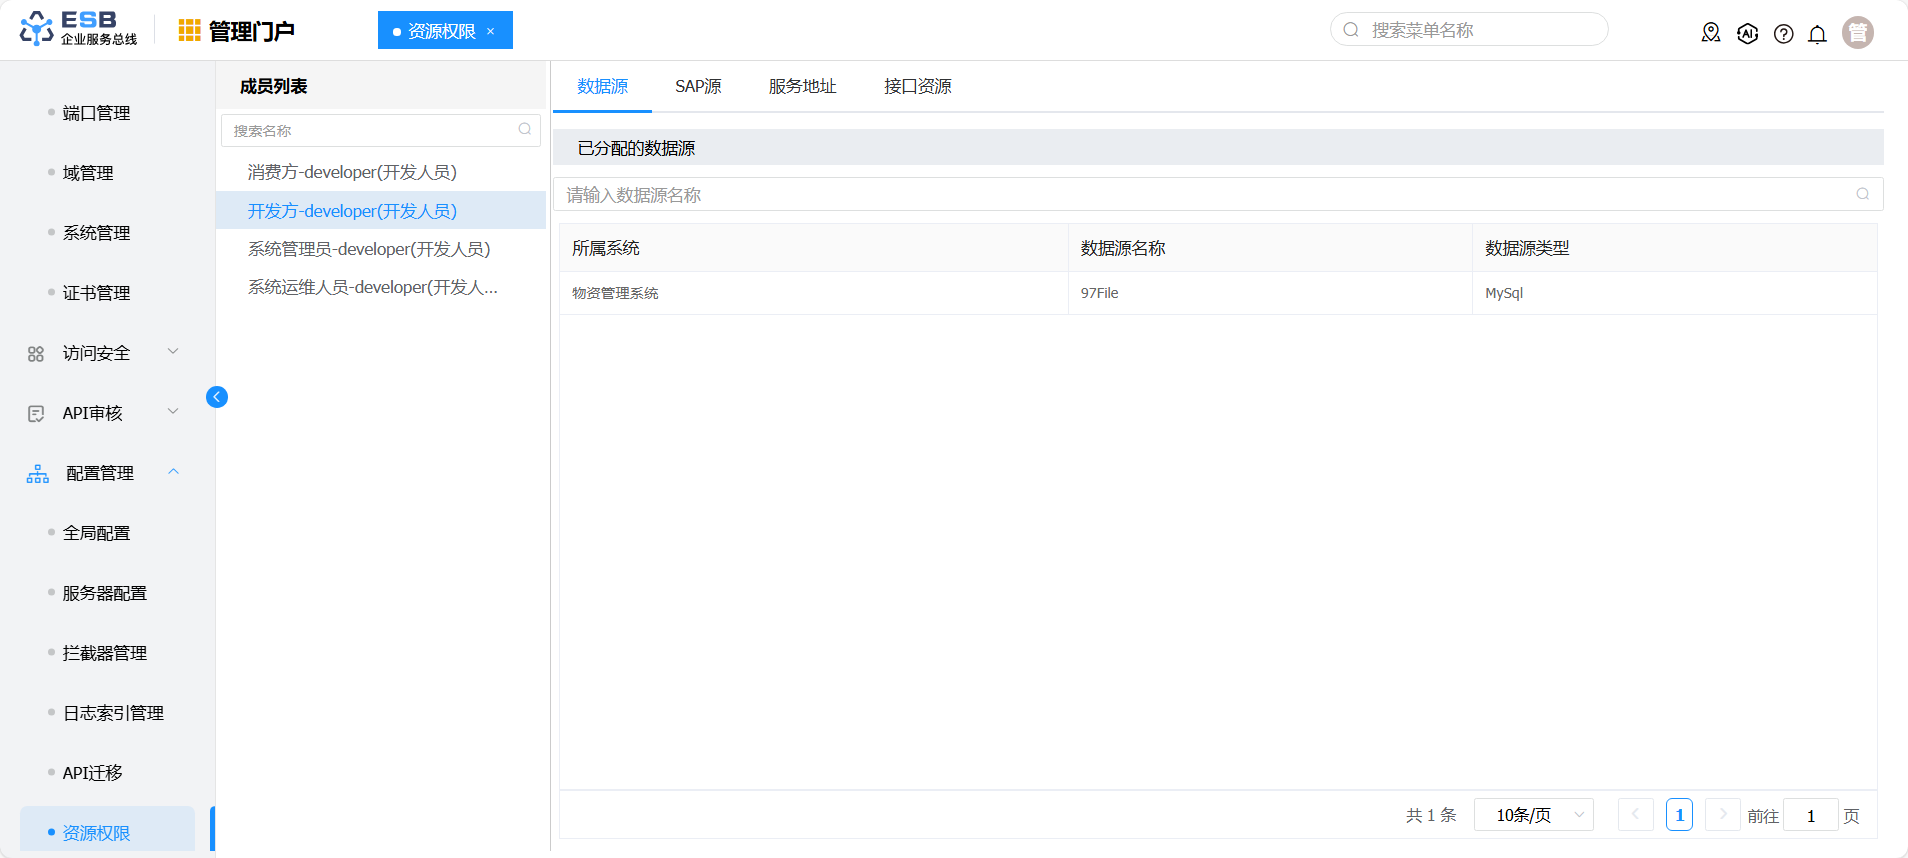Collapse the 配置管理 menu
This screenshot has width=1908, height=858.
tap(173, 472)
